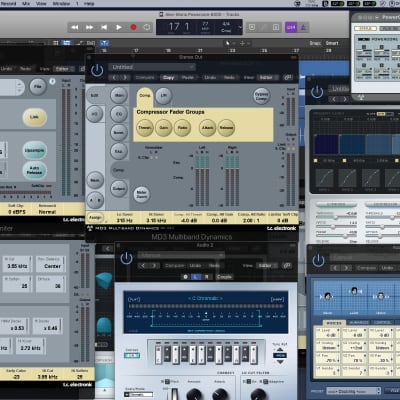Toggle the purple count-in button
Viewport: 400px width, 400px height.
tap(291, 27)
